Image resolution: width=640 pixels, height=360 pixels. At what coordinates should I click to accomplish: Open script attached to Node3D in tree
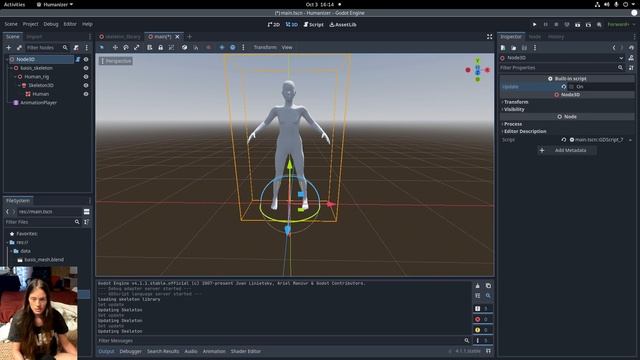tap(78, 59)
